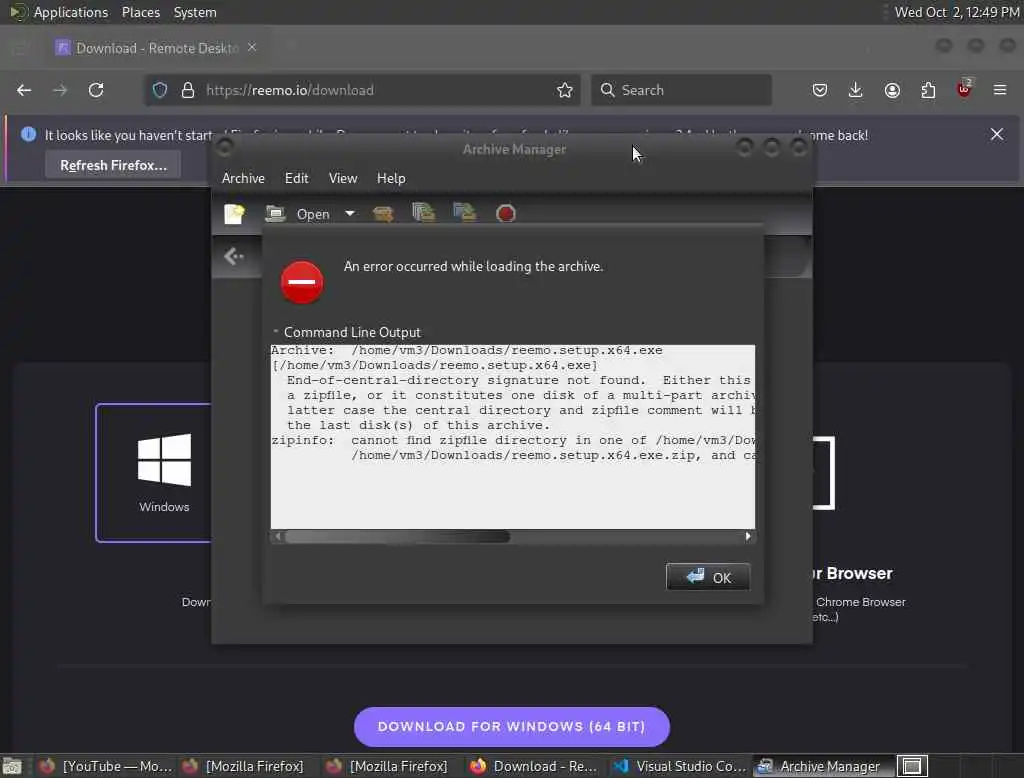
Task: Click the red Stop toolbar icon
Action: 505,214
